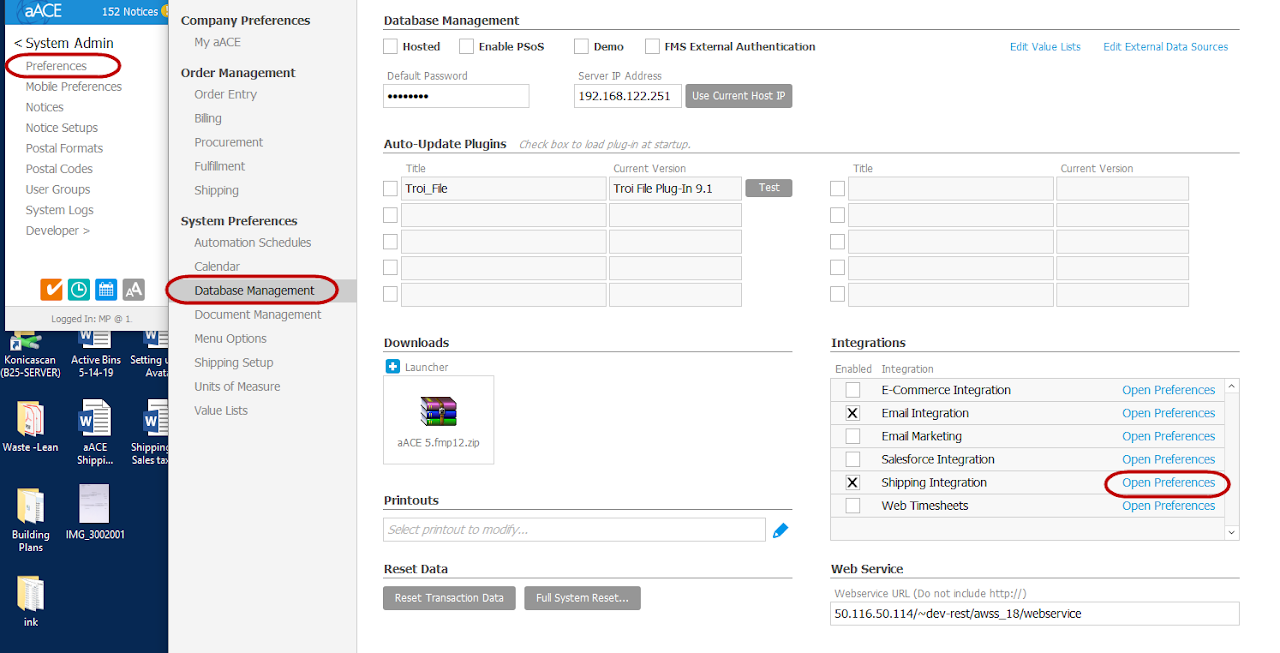Click Integrations list scroll up arrow
Screen dimensions: 1280x653
(1232, 385)
